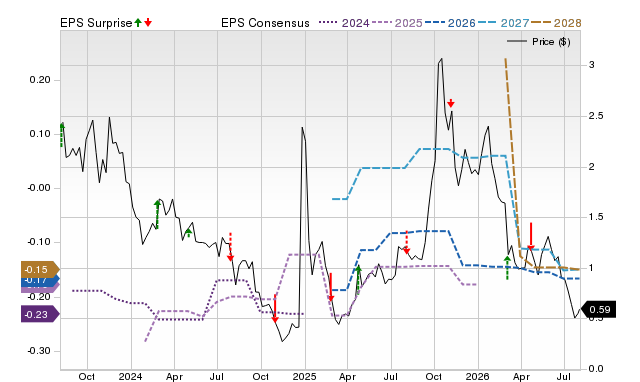
Task: Click the black 0.59 current price flag
Action: coord(598,310)
